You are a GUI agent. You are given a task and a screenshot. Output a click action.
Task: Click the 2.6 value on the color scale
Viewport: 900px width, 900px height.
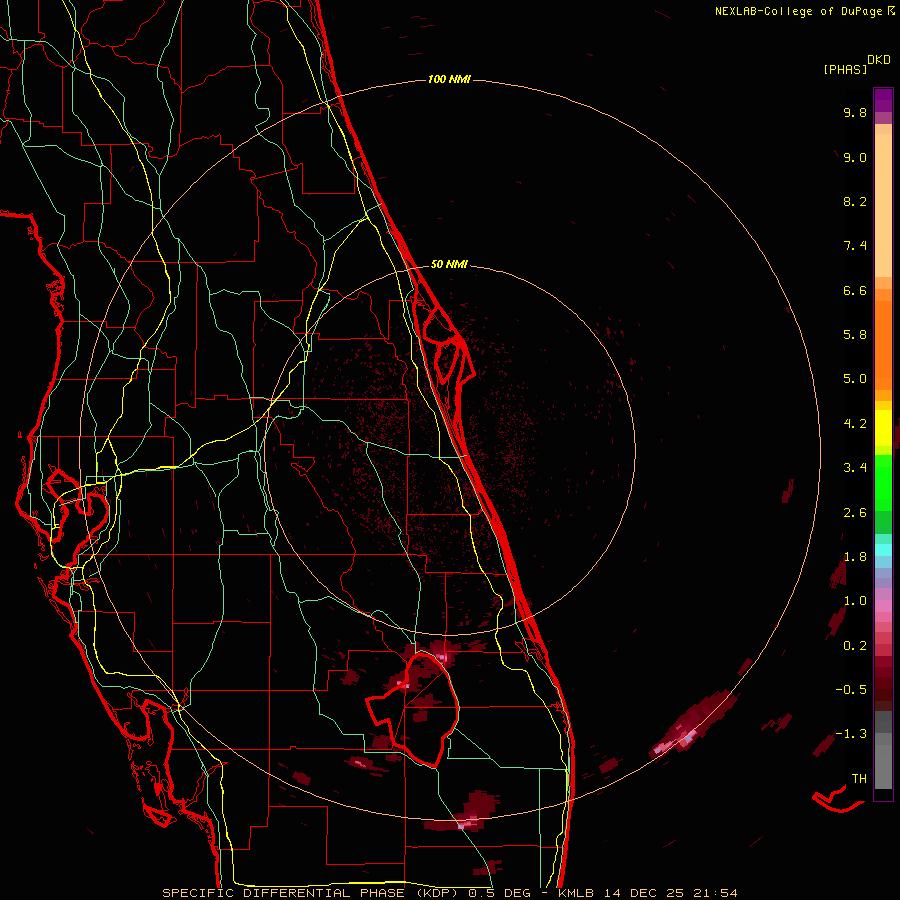pyautogui.click(x=855, y=513)
